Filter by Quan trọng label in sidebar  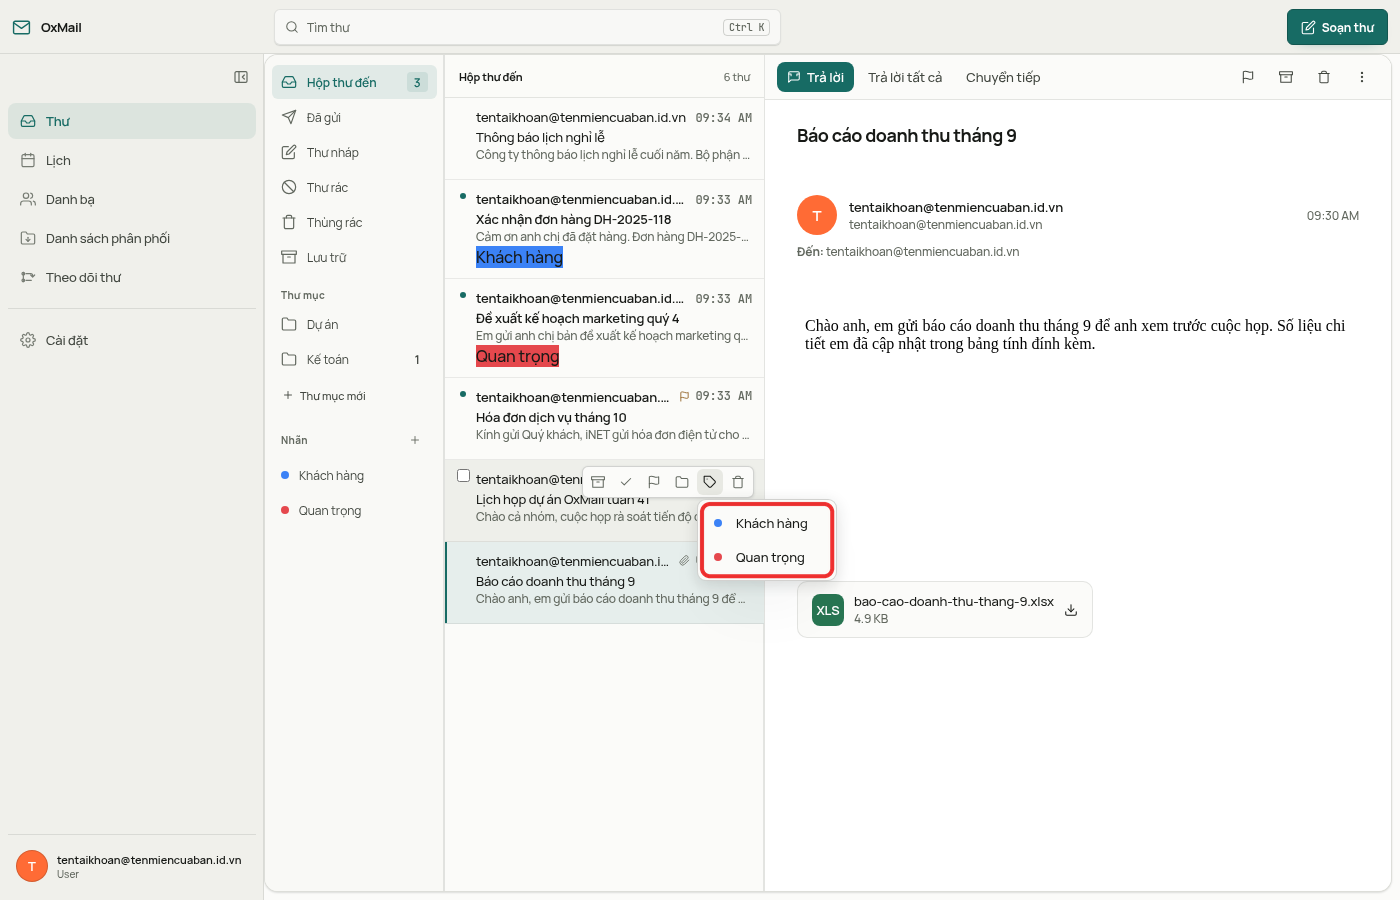point(354,511)
